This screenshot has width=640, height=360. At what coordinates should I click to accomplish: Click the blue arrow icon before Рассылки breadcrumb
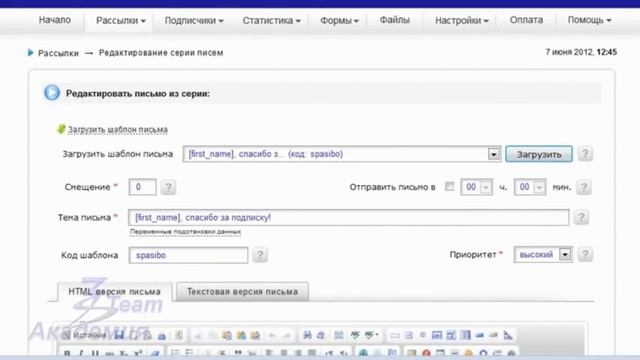30,53
